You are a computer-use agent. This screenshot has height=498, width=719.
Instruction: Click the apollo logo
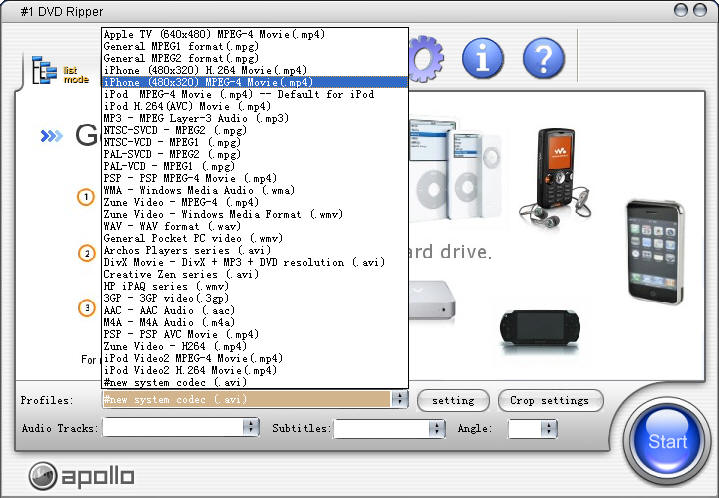82,476
